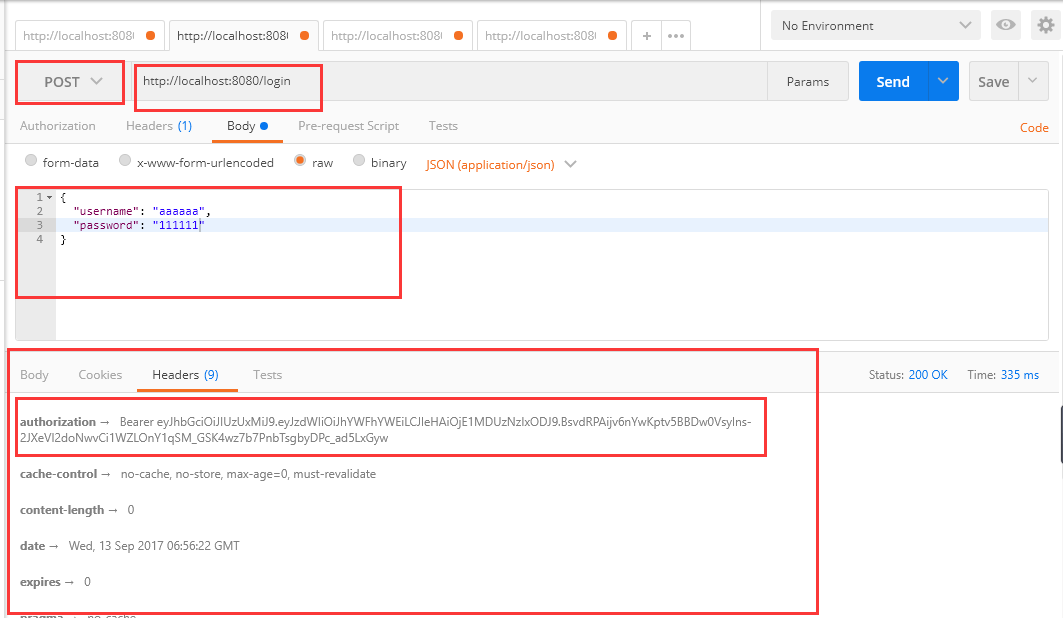This screenshot has width=1063, height=618.
Task: Click the cache-control header value
Action: 248,474
